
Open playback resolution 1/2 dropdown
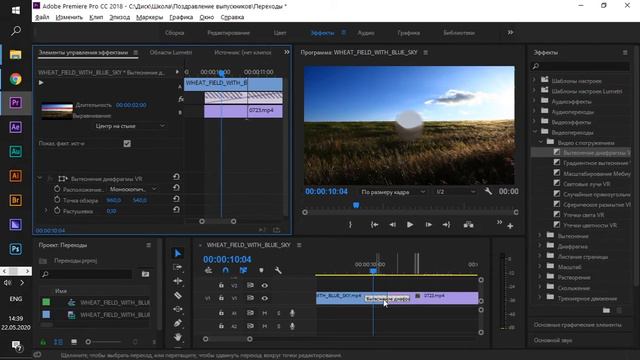point(456,192)
